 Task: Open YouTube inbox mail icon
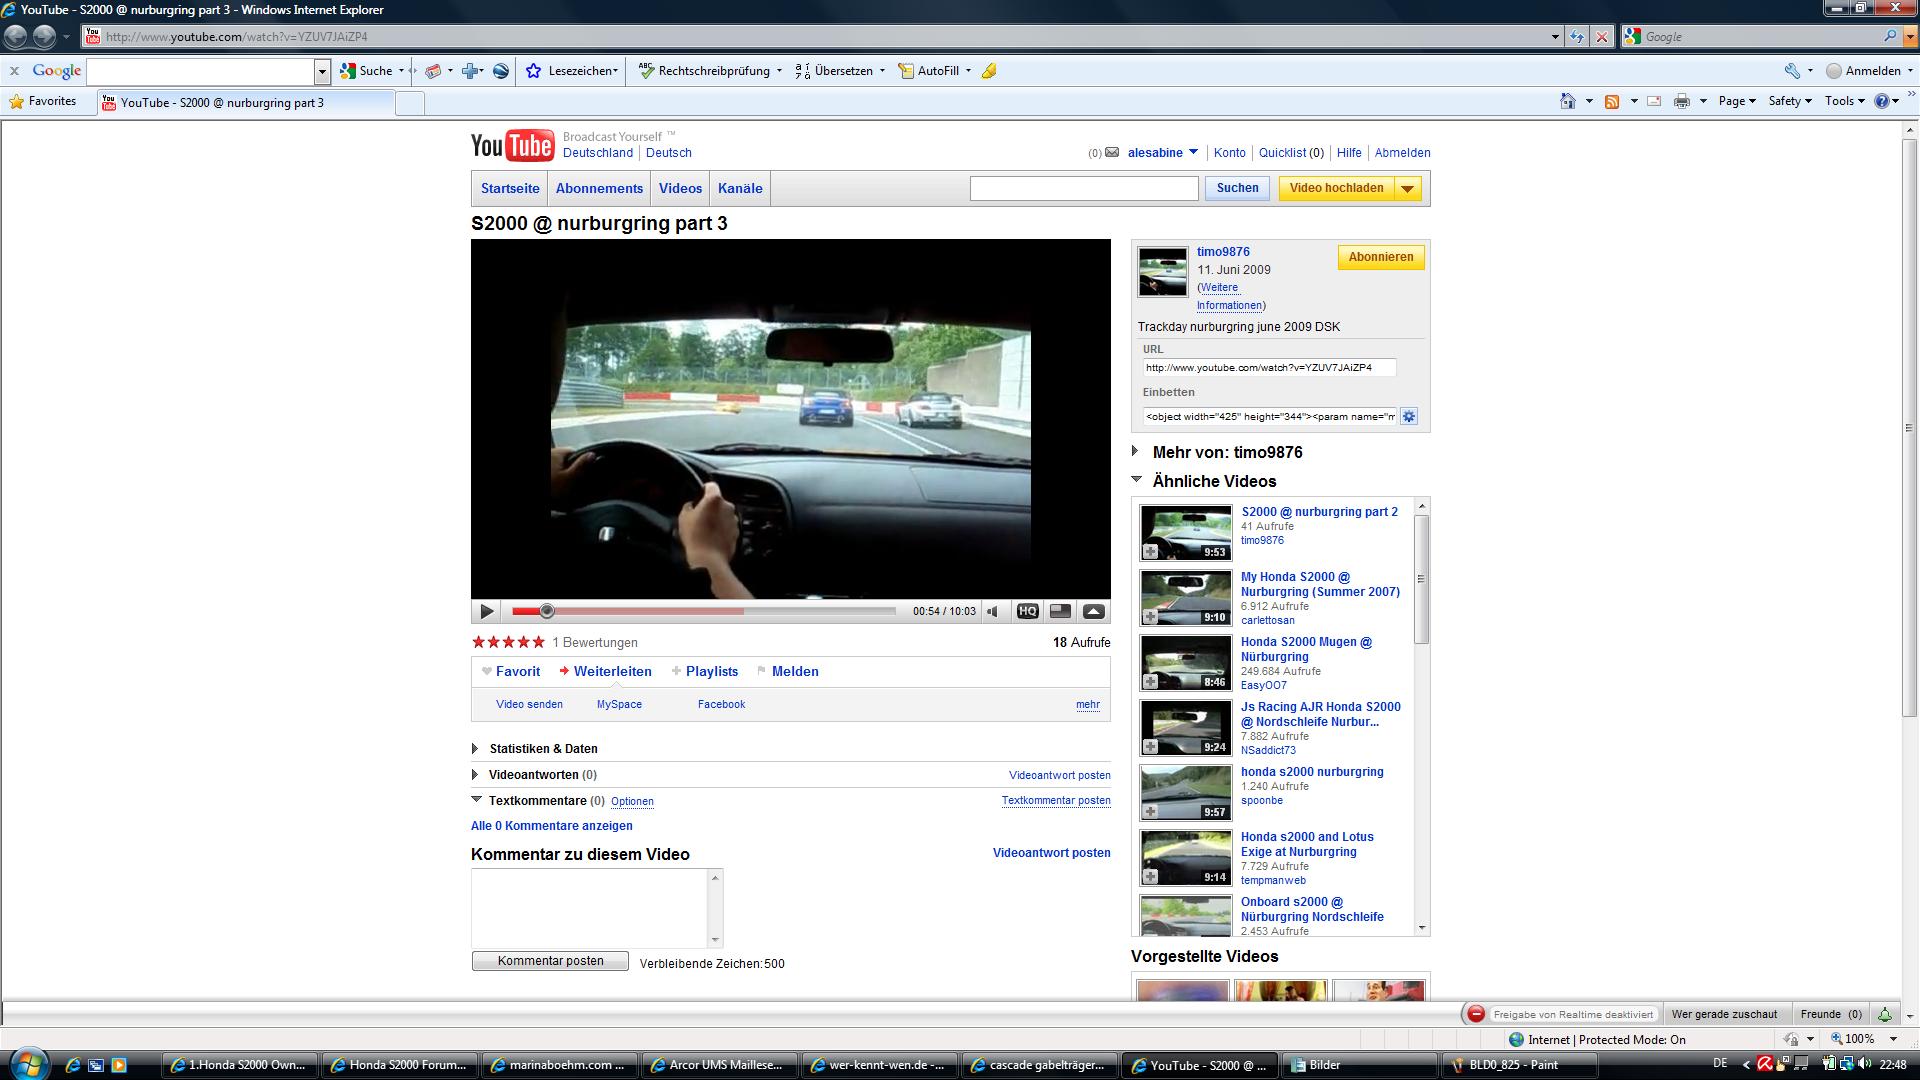(x=1112, y=153)
